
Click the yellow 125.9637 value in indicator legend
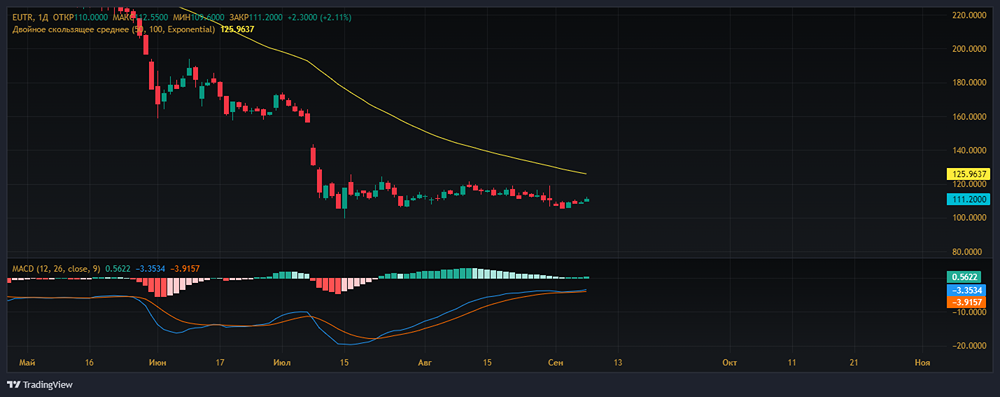(x=237, y=30)
